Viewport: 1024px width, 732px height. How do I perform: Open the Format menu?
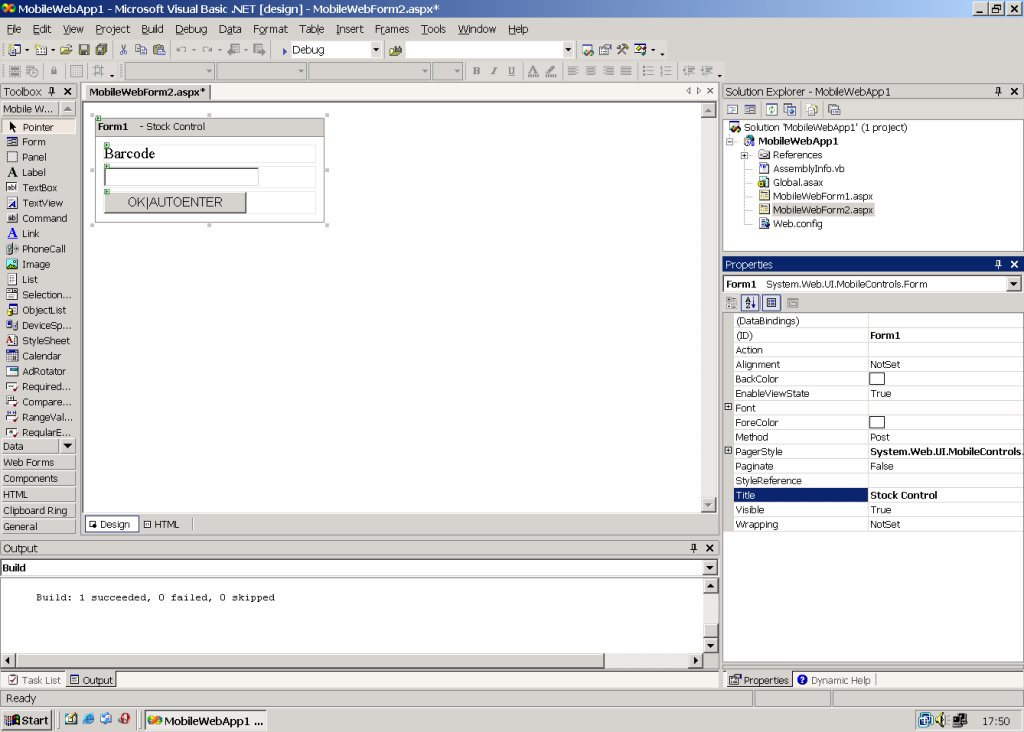coord(270,29)
